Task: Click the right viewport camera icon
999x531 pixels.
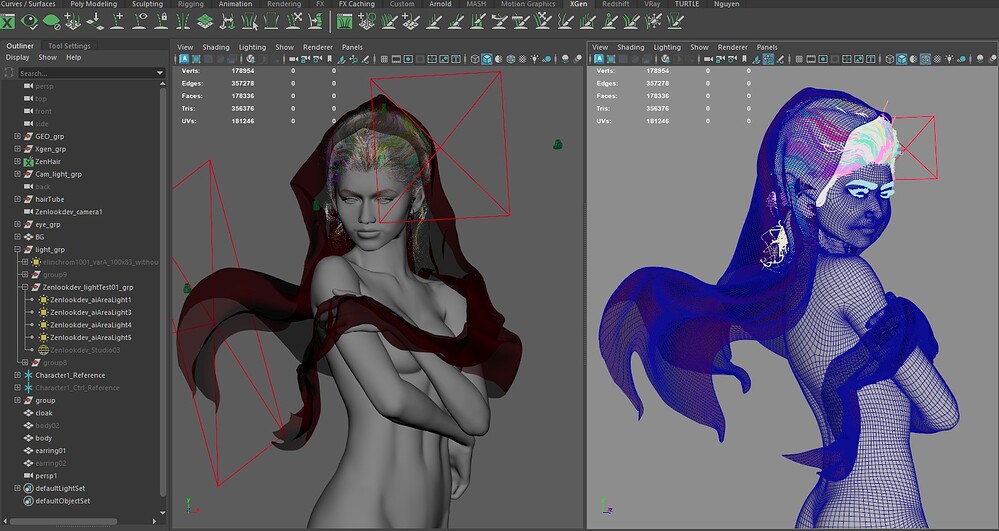Action: [x=708, y=59]
